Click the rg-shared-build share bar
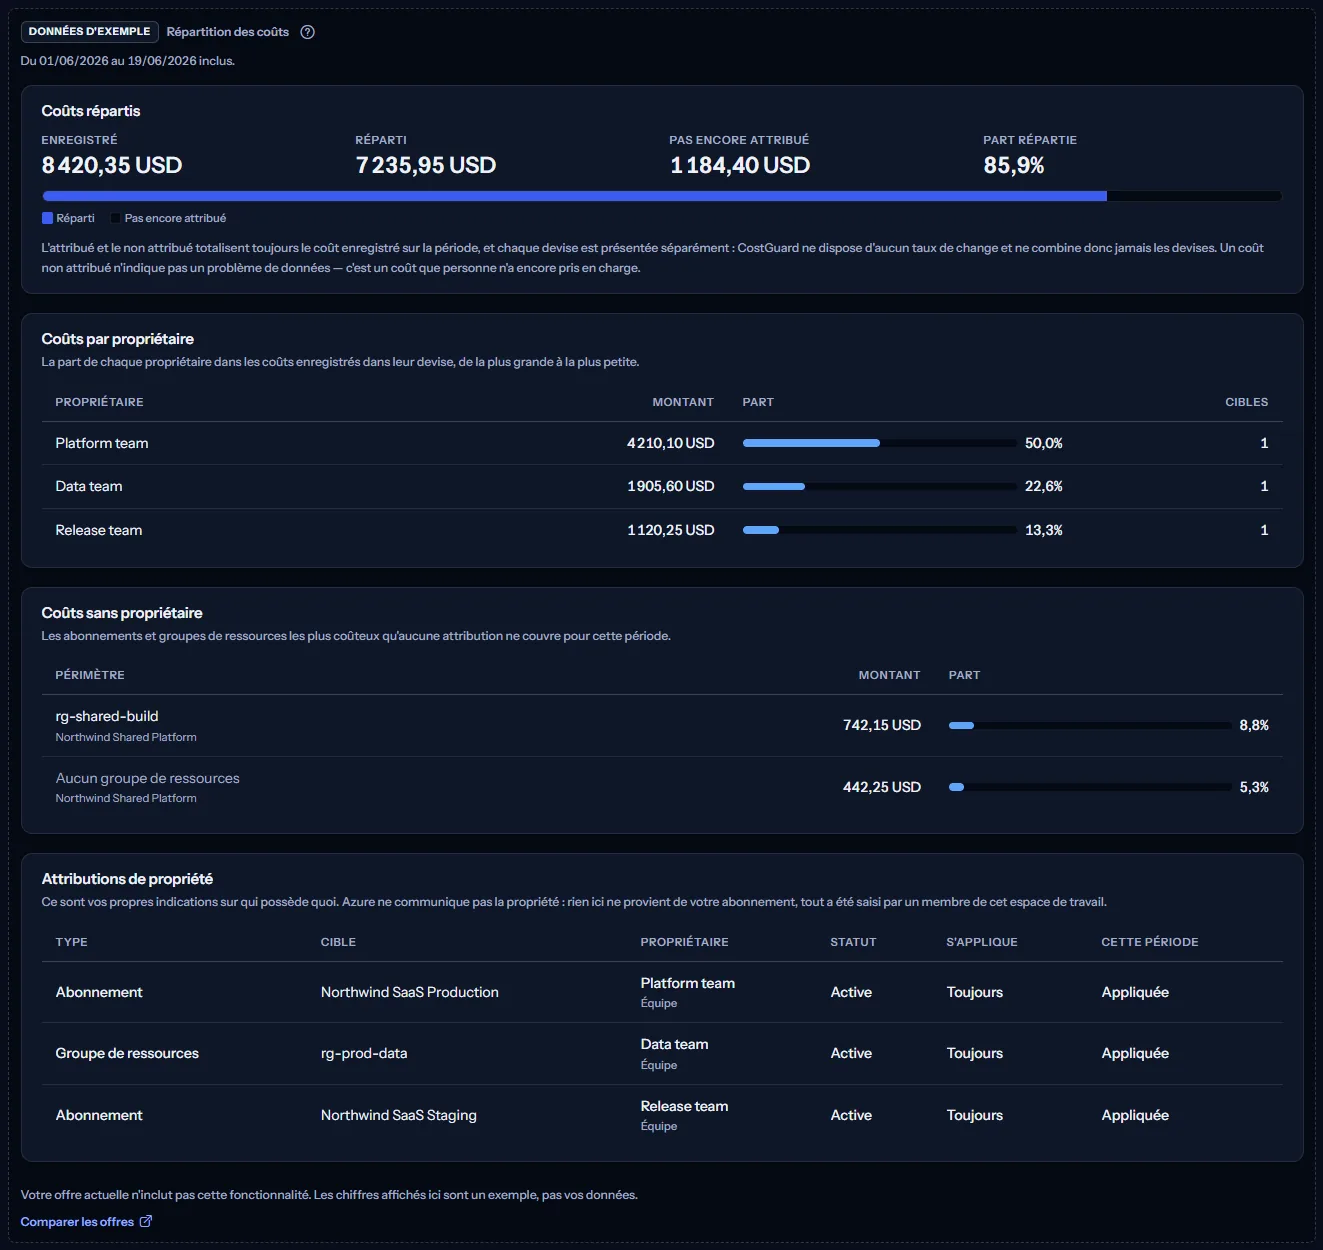Image resolution: width=1323 pixels, height=1250 pixels. pyautogui.click(x=1090, y=725)
